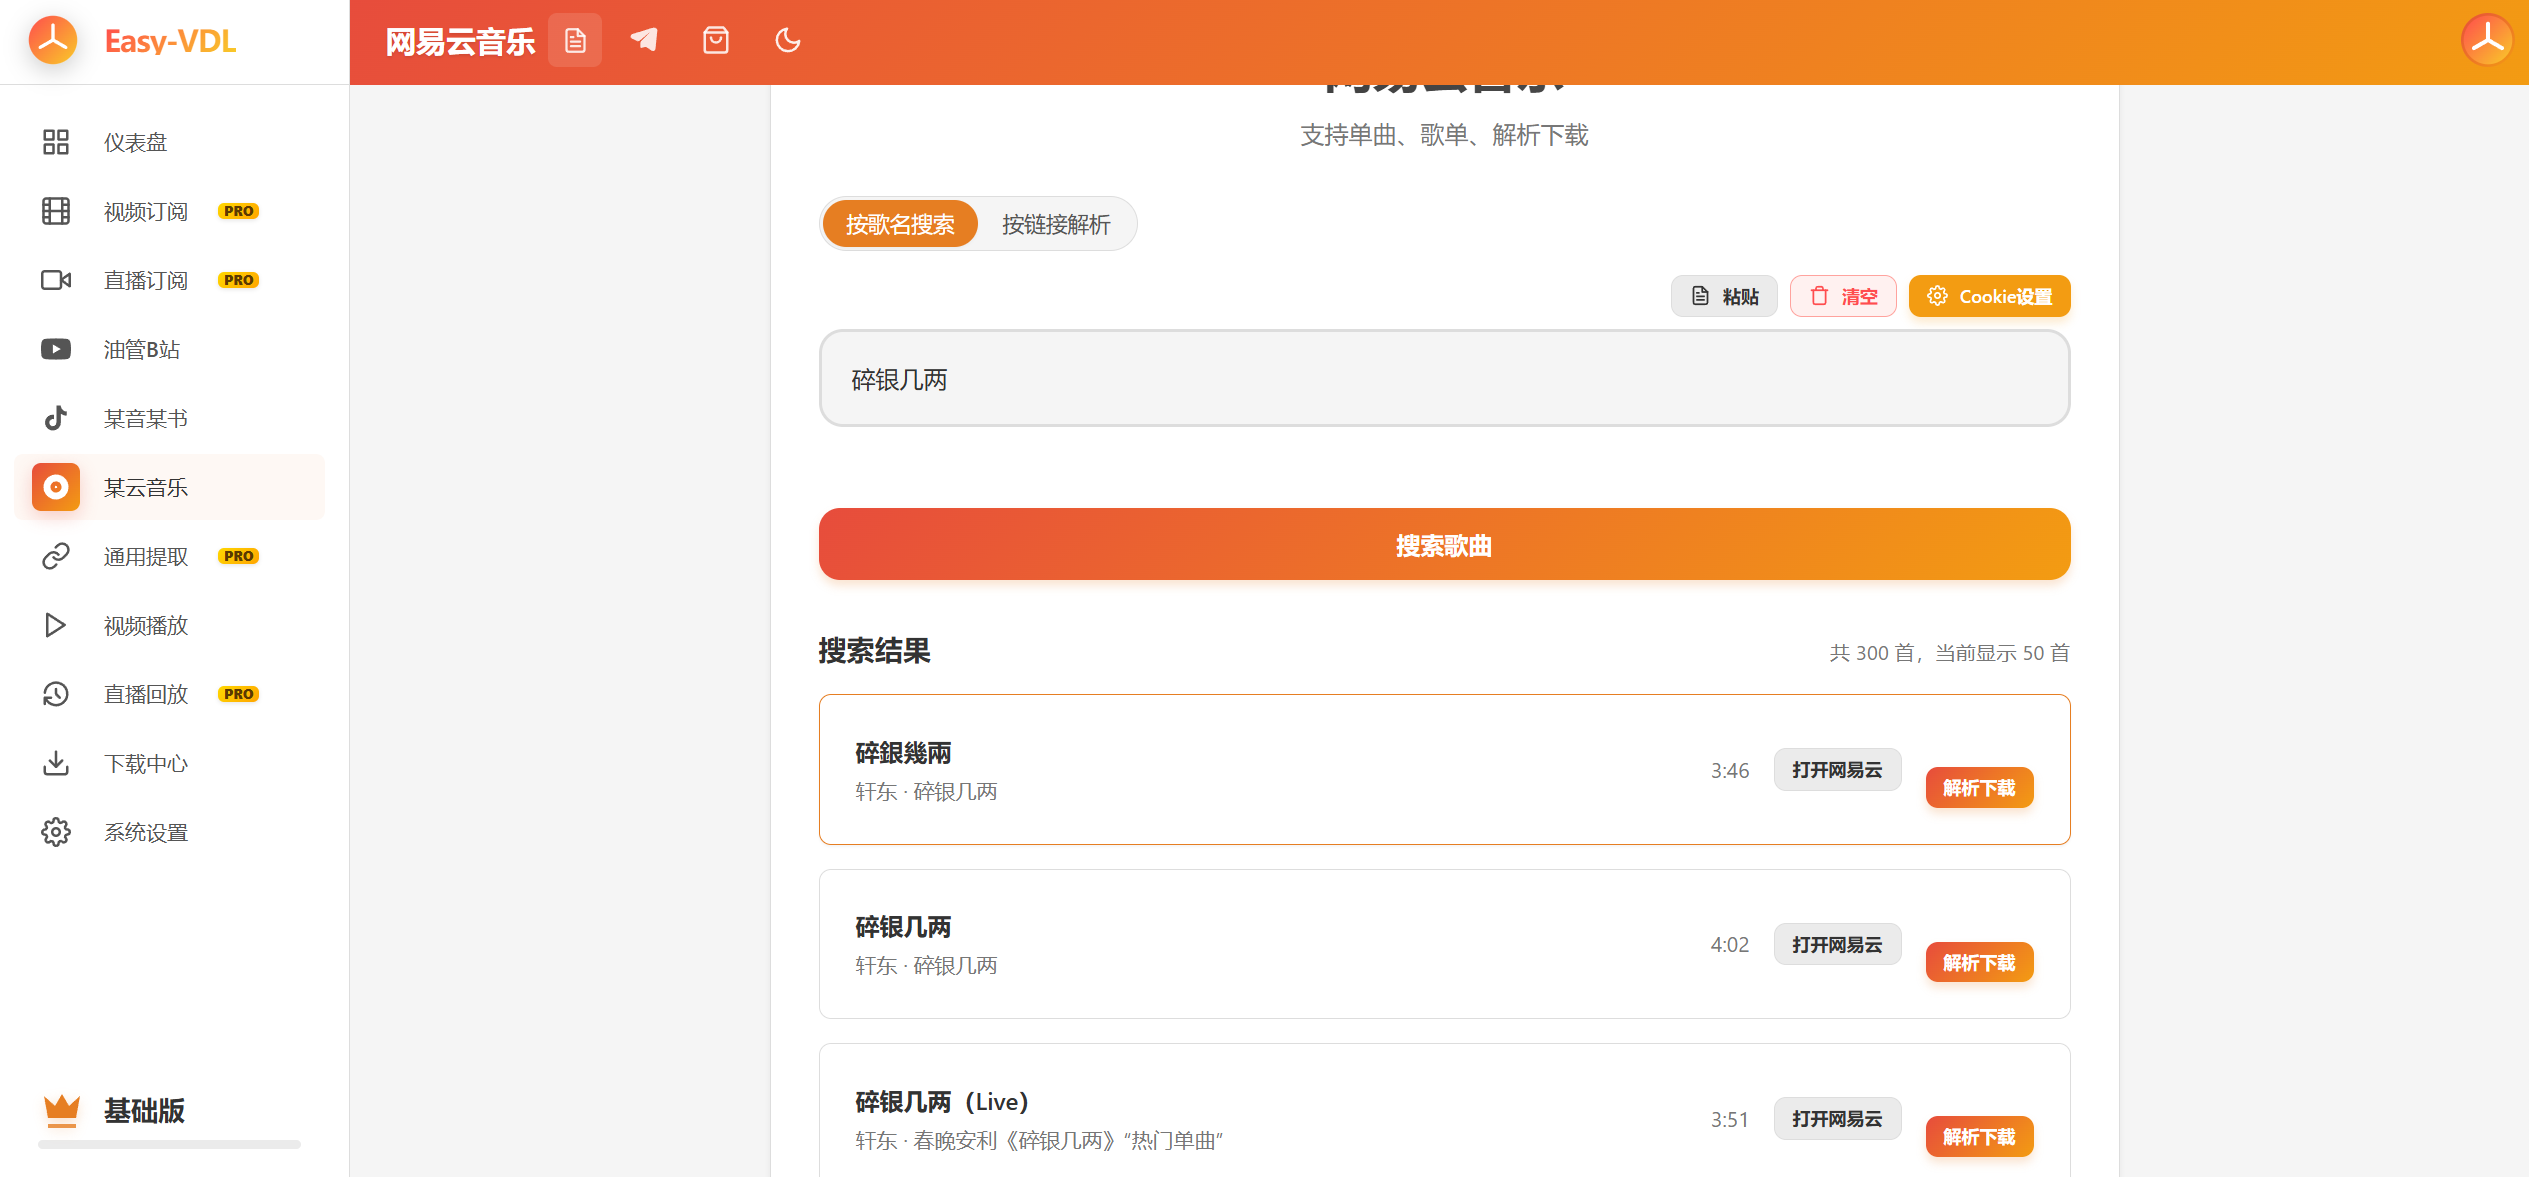Click 解析下载 for 碎銀幾兩 result
2529x1177 pixels.
[1978, 787]
